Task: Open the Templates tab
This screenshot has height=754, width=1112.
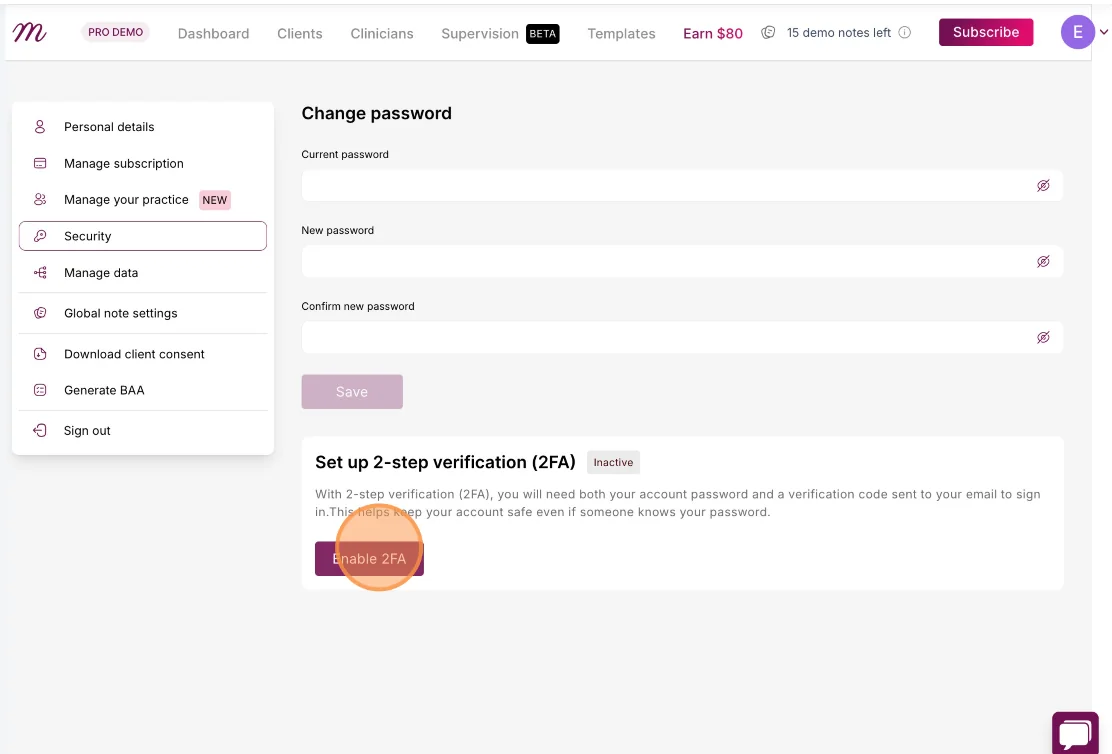Action: click(x=621, y=33)
